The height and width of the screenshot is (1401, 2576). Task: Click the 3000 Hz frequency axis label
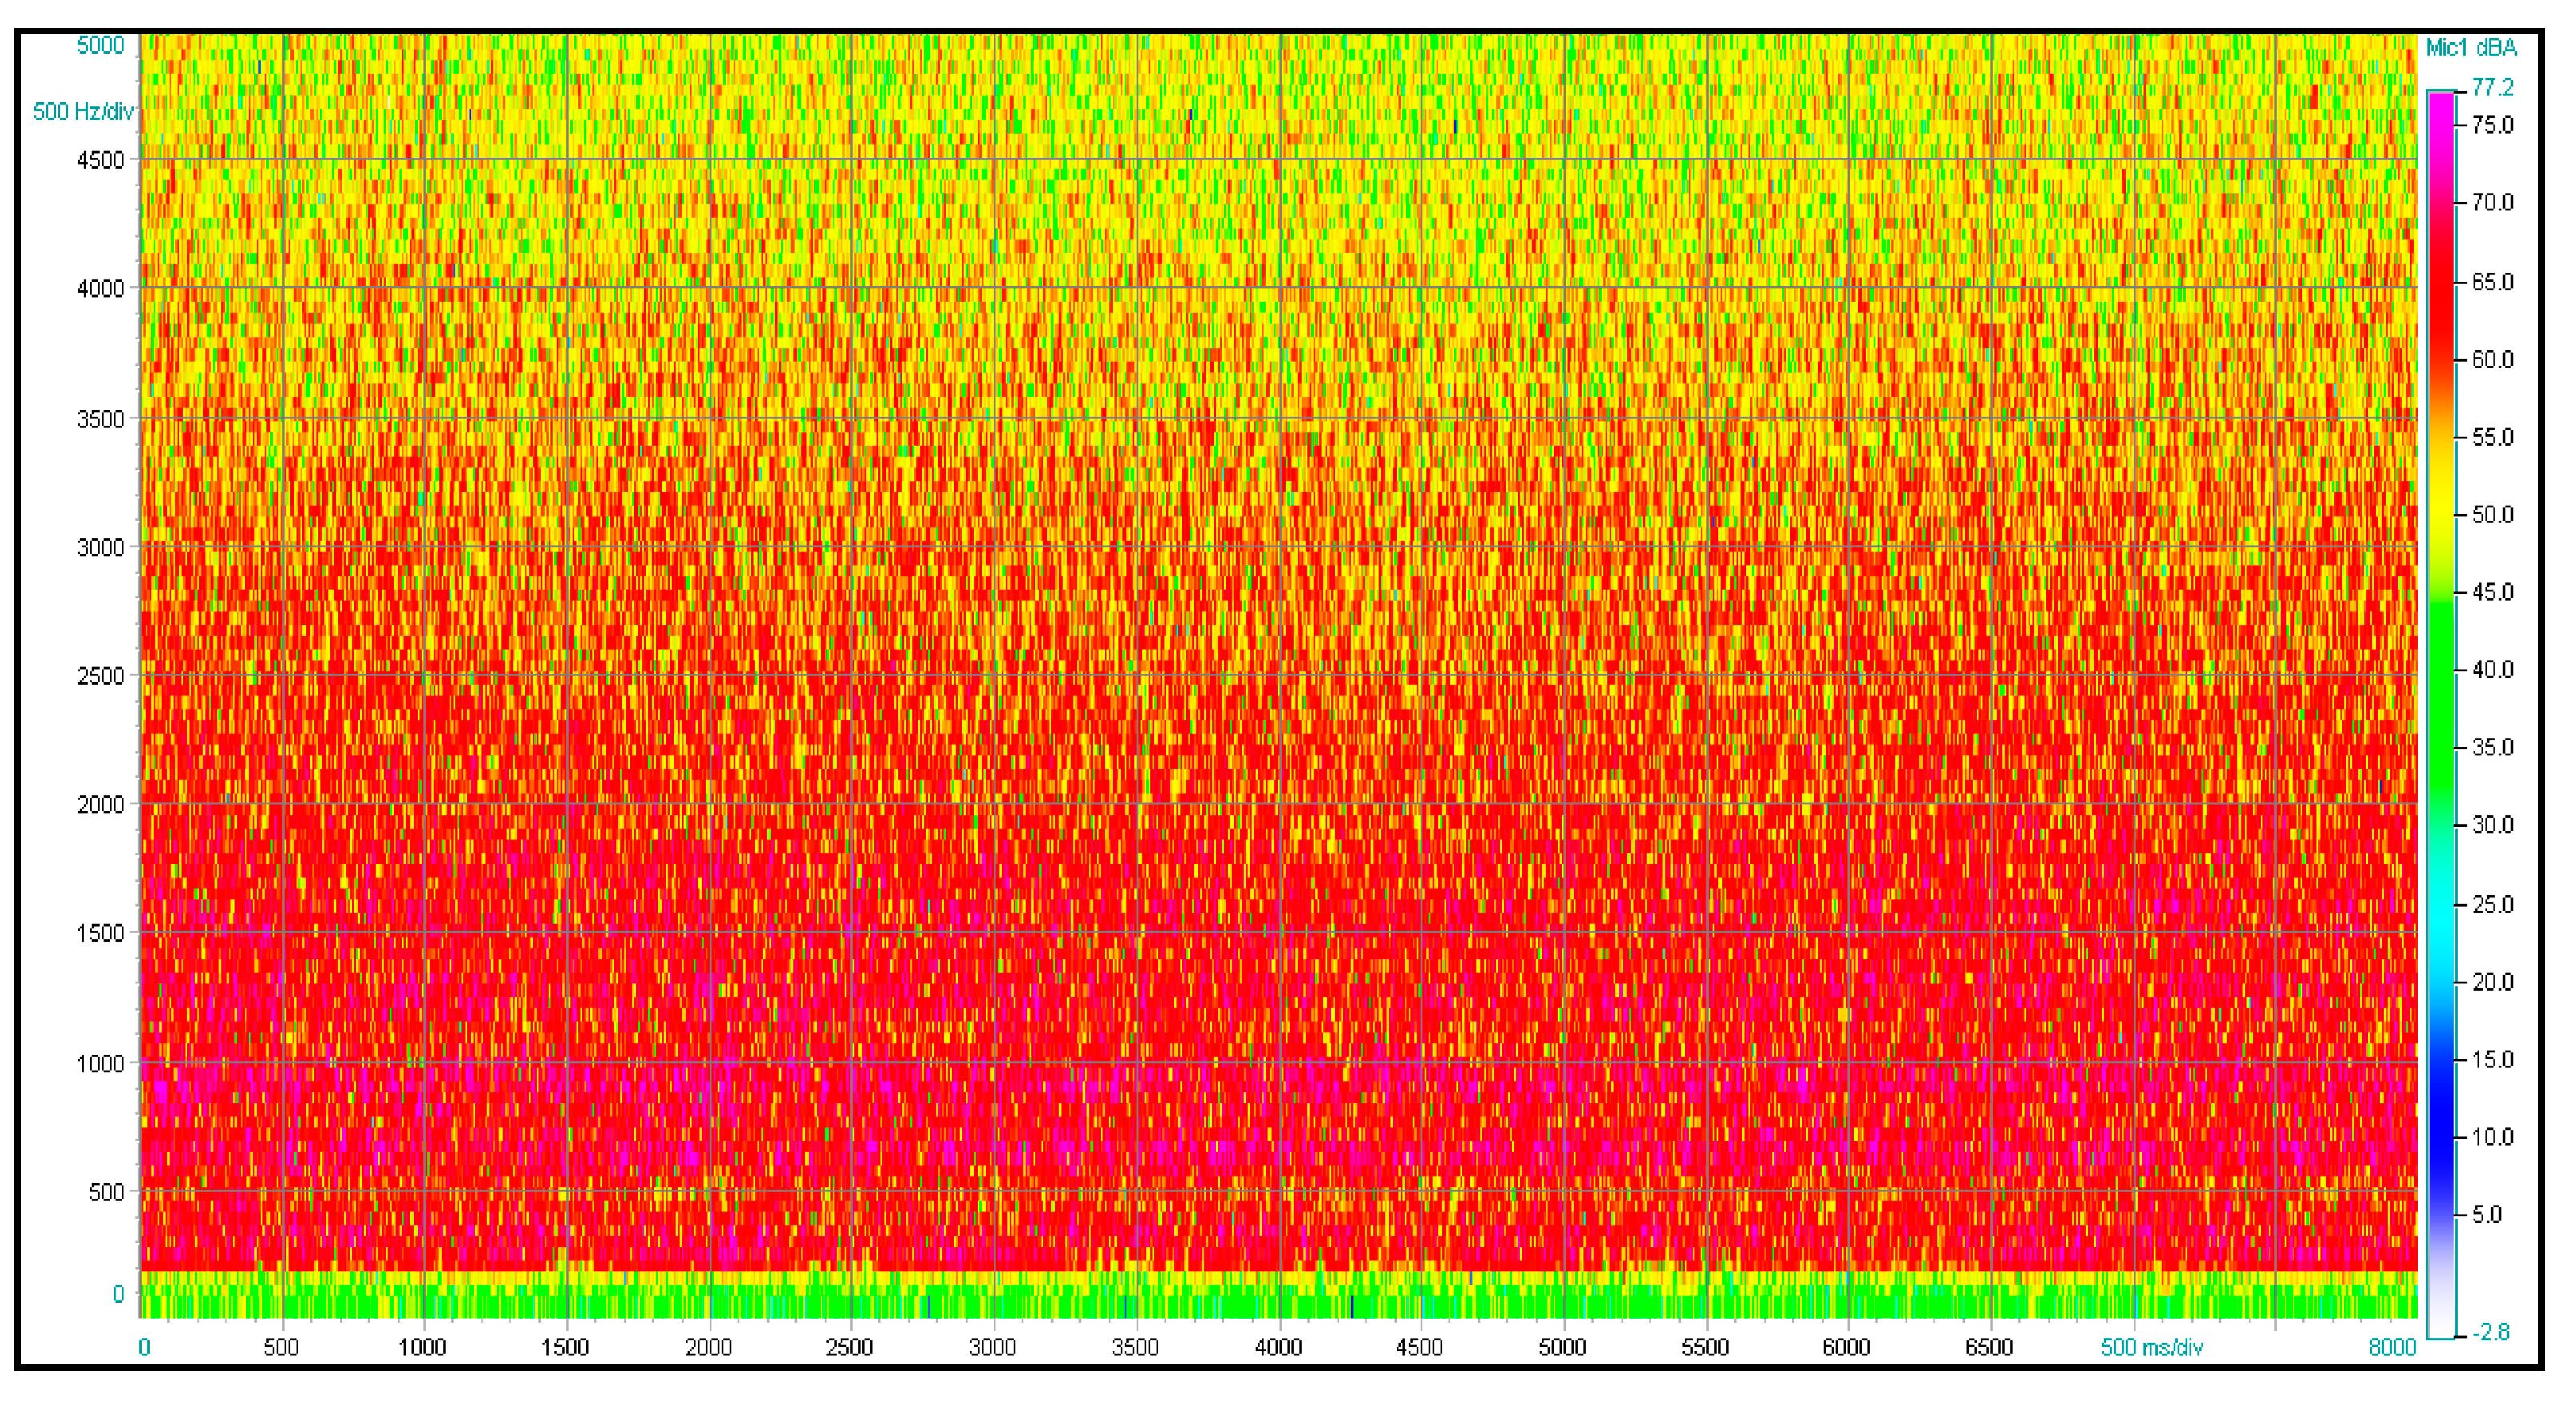pos(100,547)
